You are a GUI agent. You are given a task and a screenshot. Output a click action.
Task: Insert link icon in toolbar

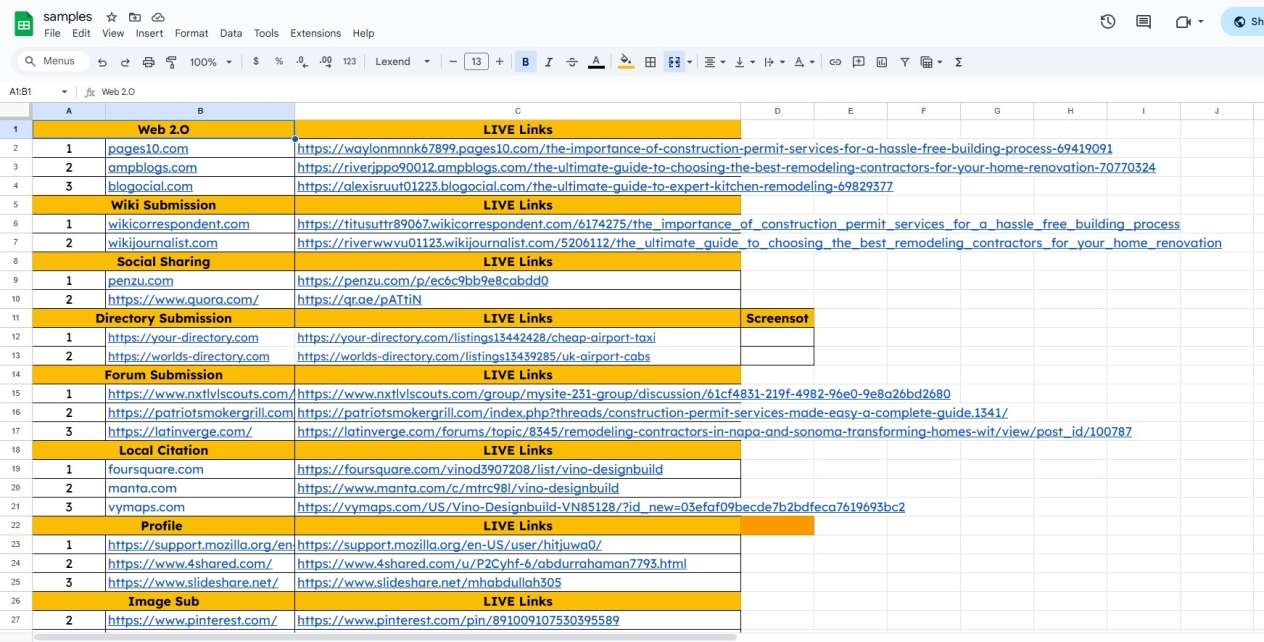[x=835, y=62]
